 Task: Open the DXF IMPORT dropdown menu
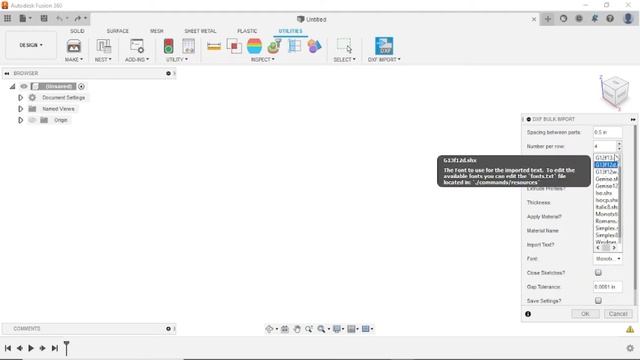[384, 60]
